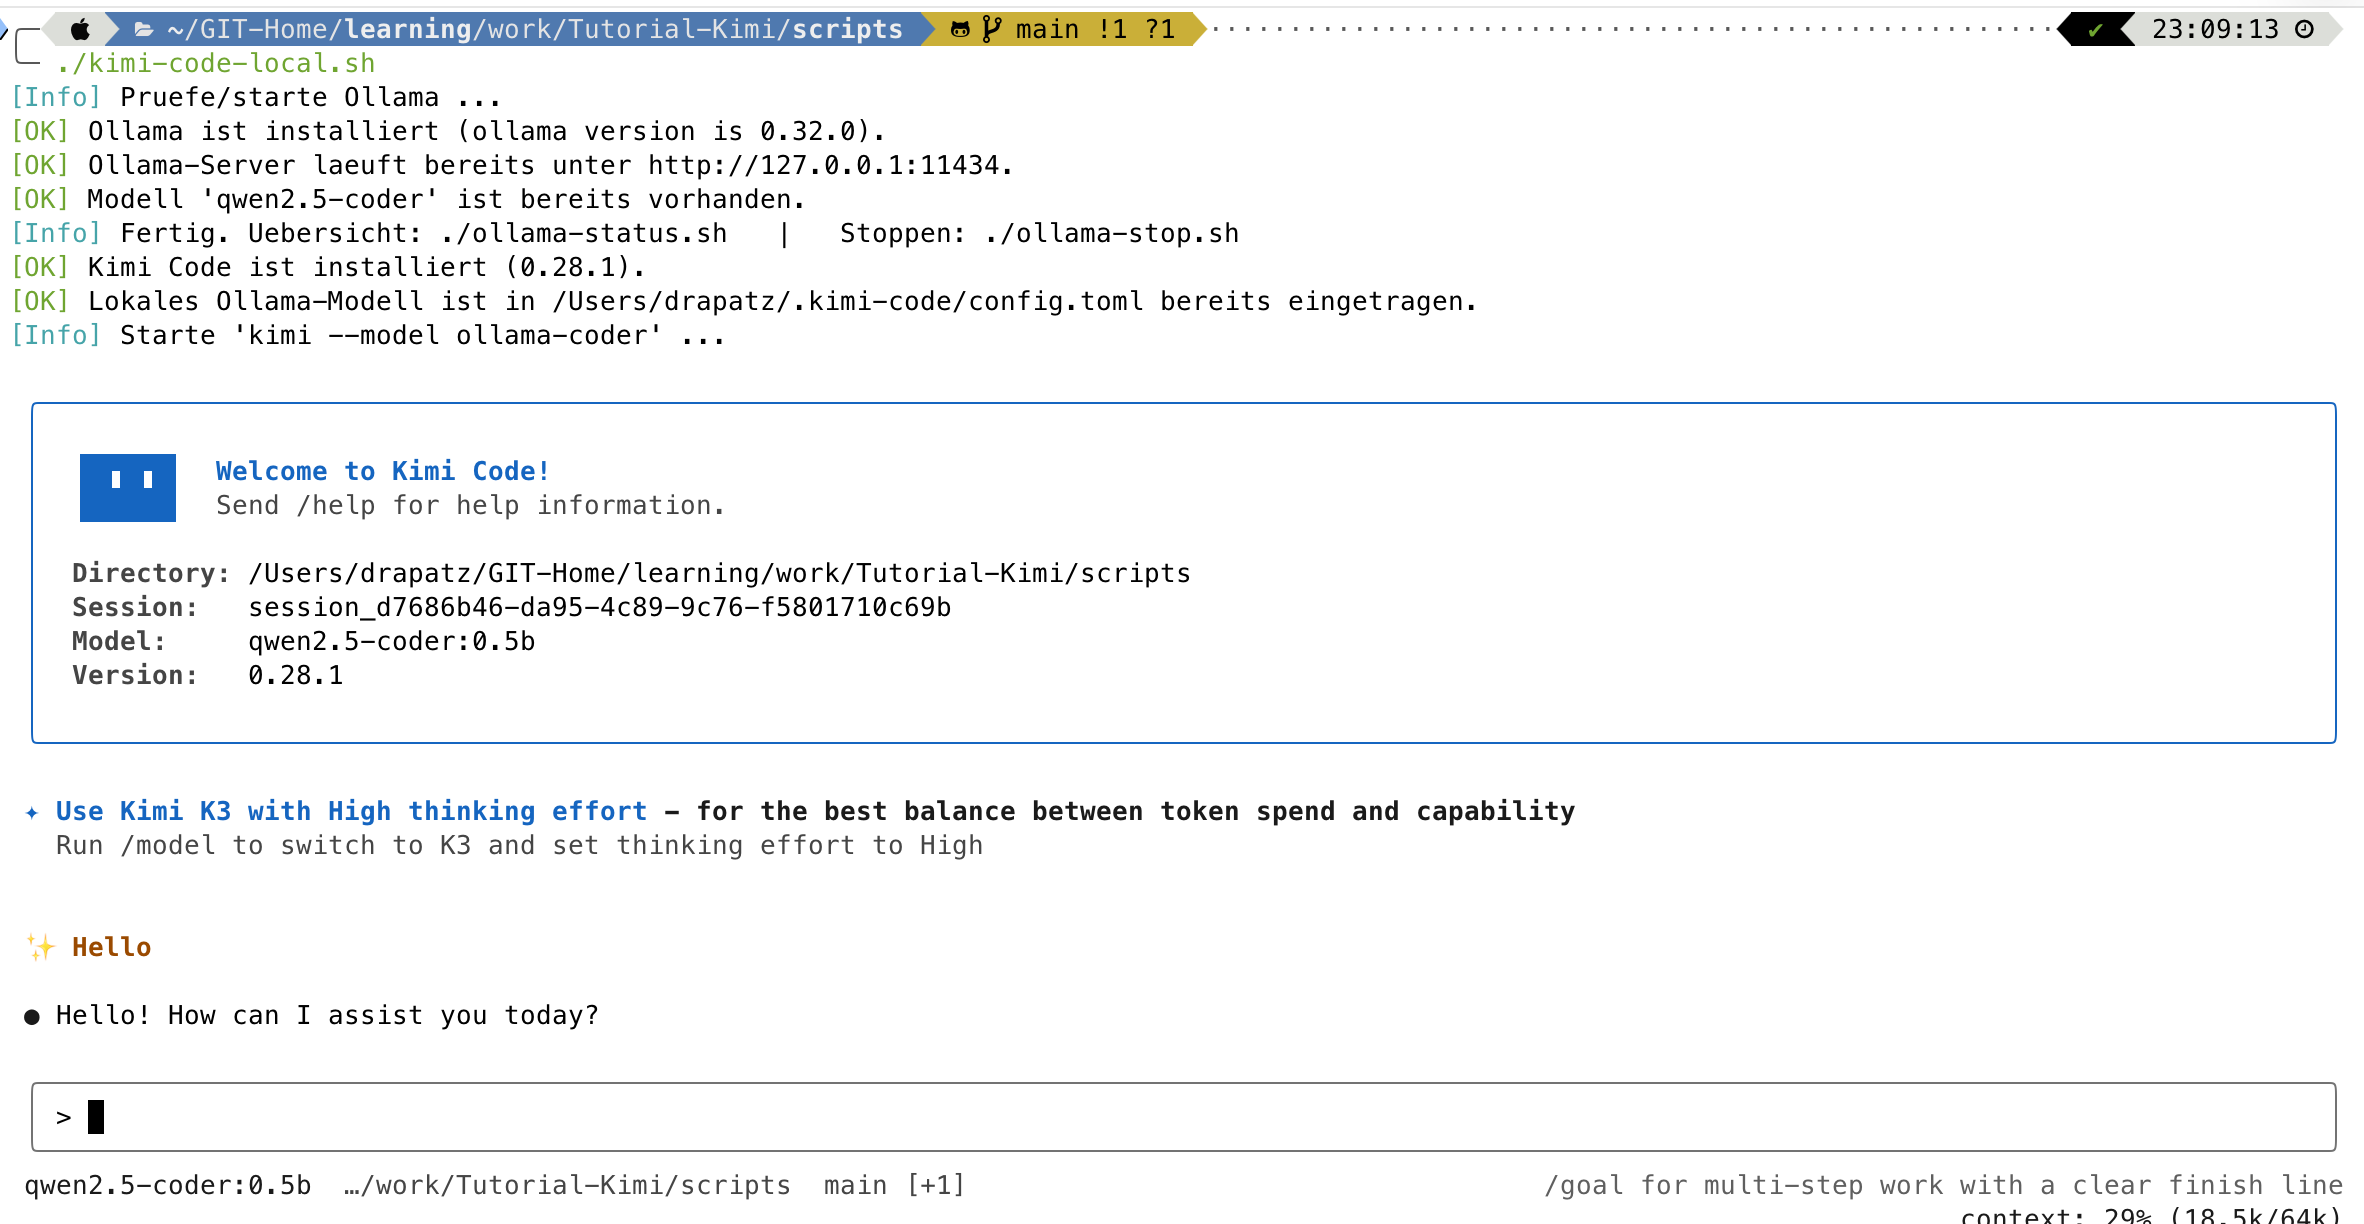Click the …/work/Tutorial-Kimi/scripts status entry
Screen dimensions: 2364x1224
pyautogui.click(x=567, y=1185)
